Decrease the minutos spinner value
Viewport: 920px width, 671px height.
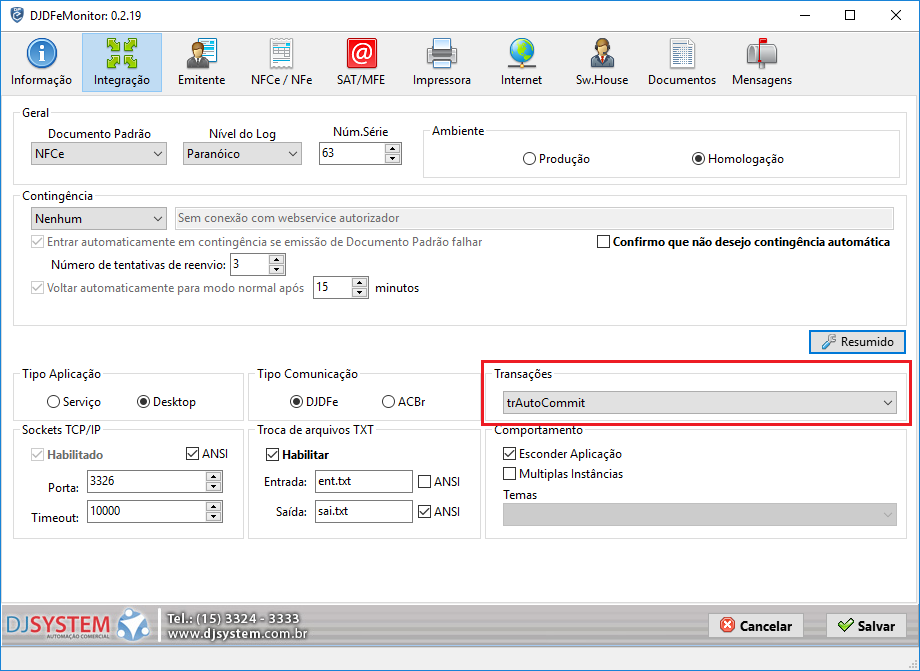tap(359, 292)
